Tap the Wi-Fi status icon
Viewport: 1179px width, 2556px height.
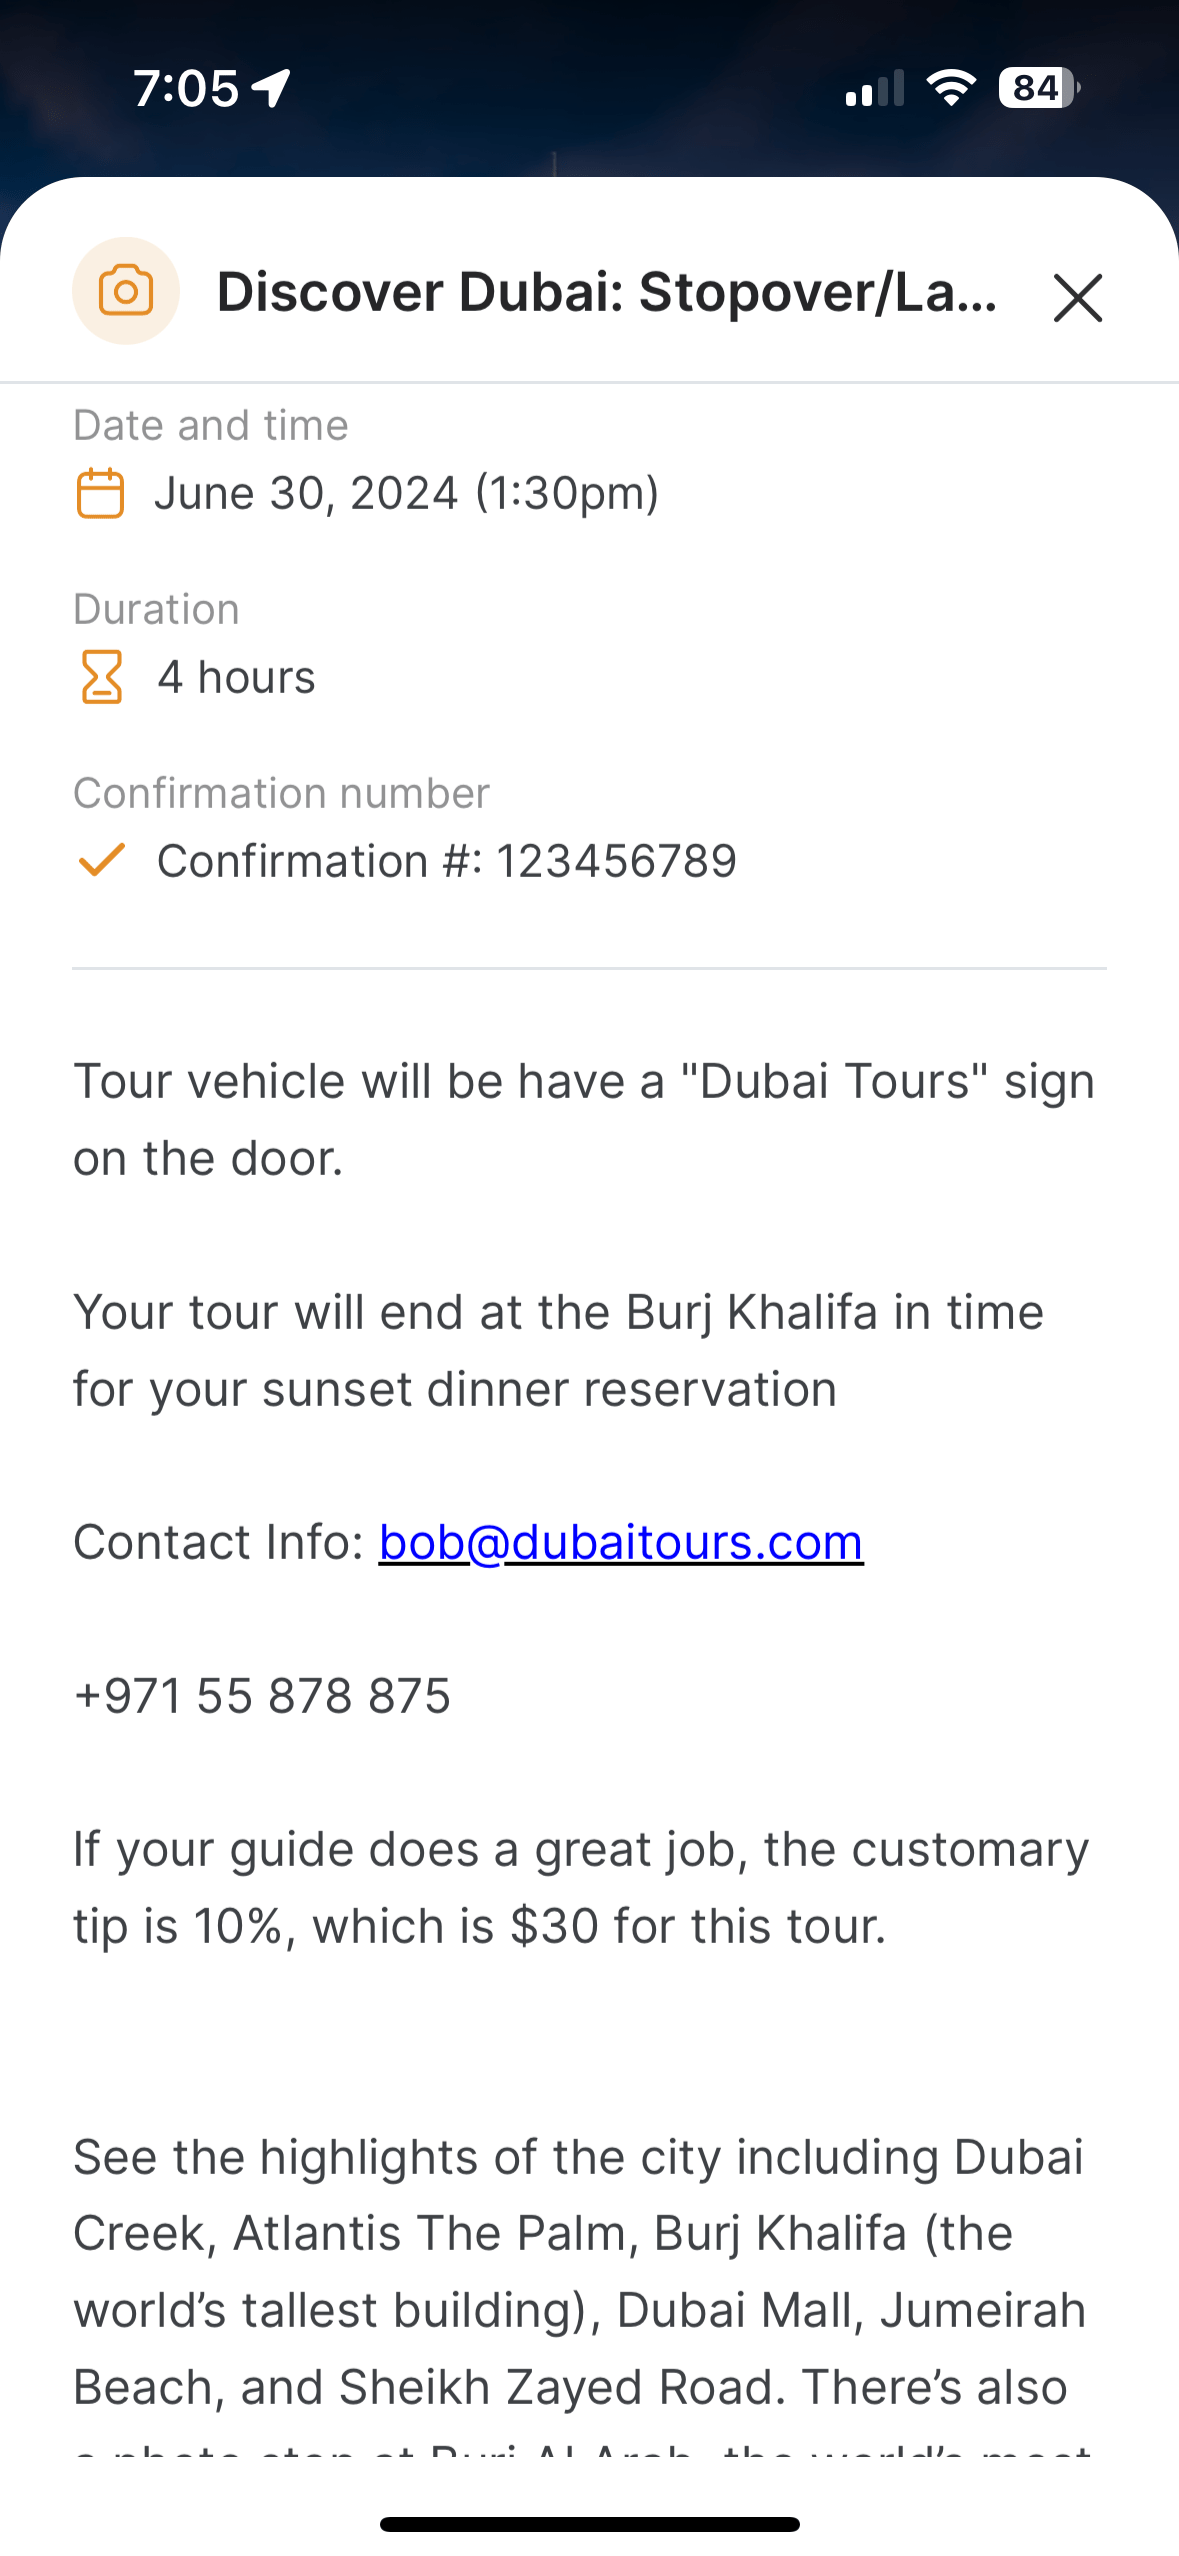point(951,88)
